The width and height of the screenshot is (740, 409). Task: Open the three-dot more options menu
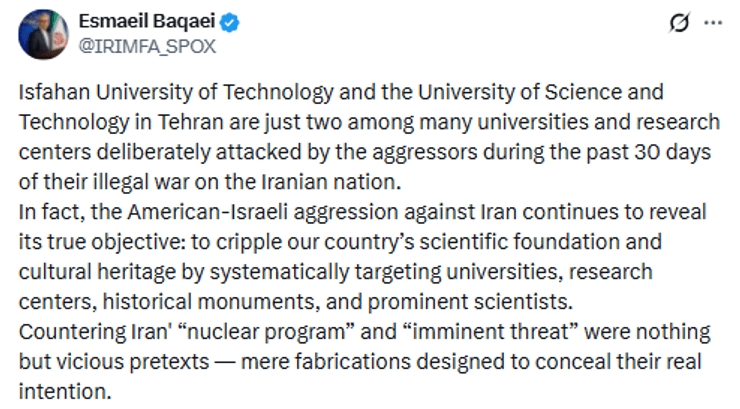coord(714,24)
